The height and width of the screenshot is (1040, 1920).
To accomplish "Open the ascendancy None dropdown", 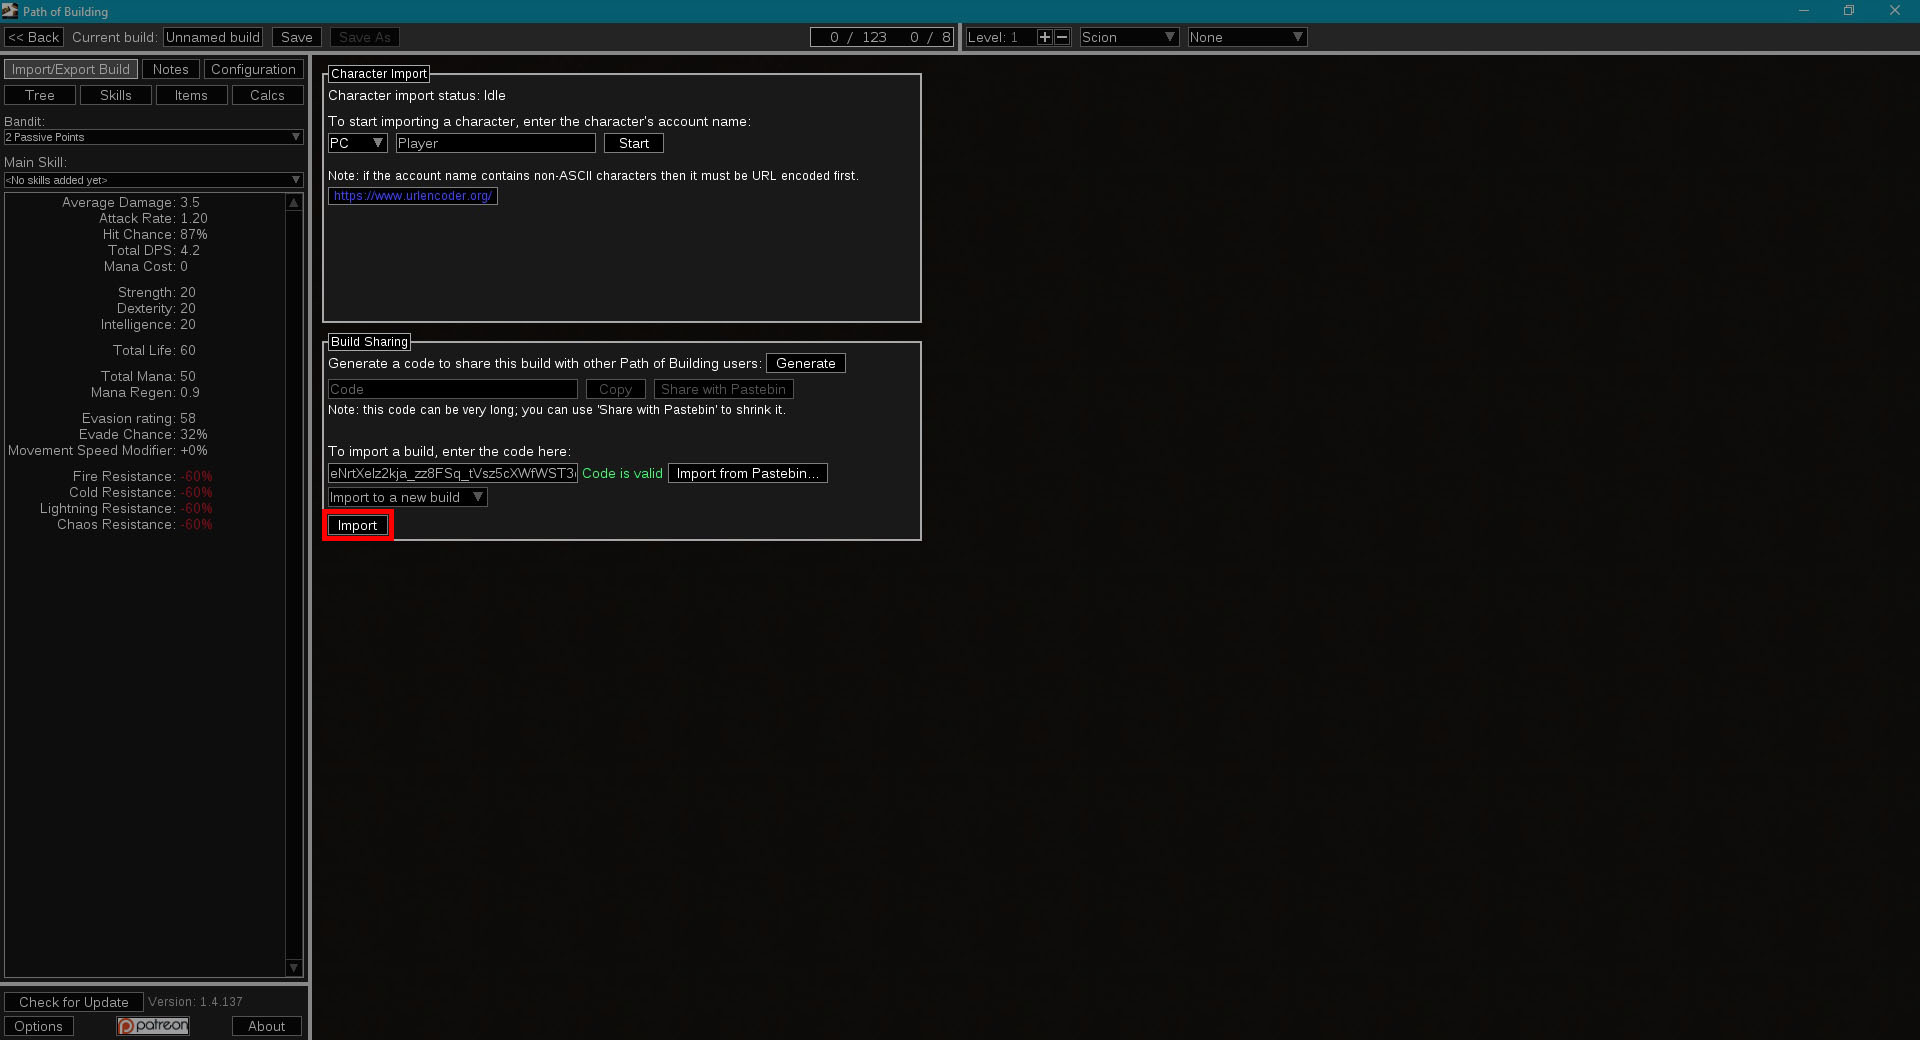I will pos(1247,37).
